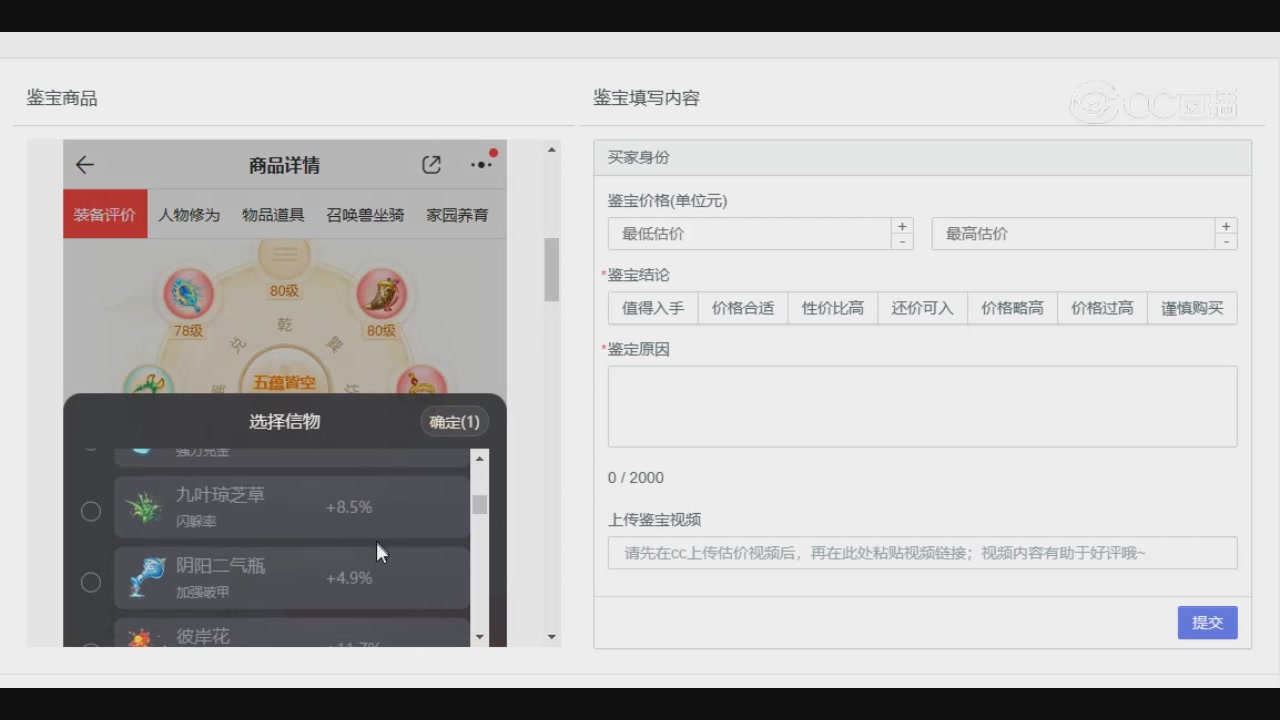Click the 阴阳二气瓶 item name
Image resolution: width=1280 pixels, height=720 pixels.
221,566
